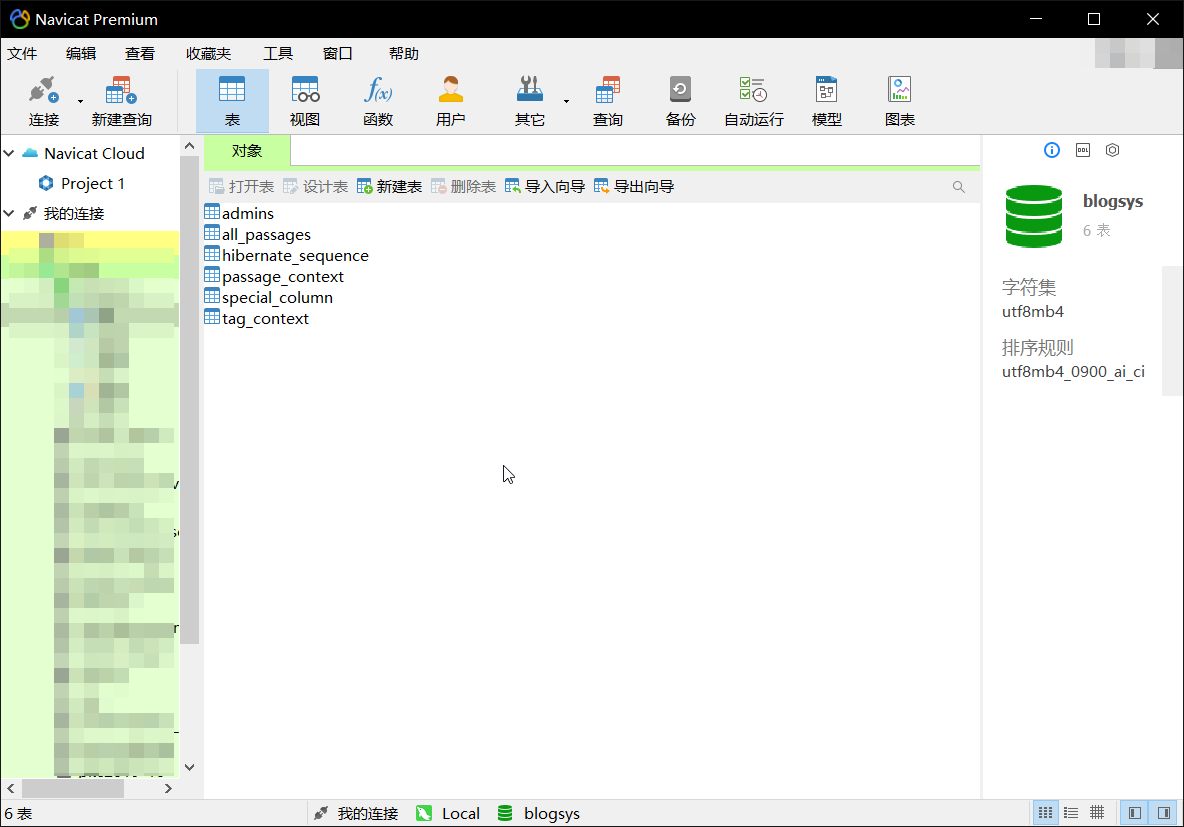Viewport: 1184px width, 827px height.
Task: Open the 函数 functions toolbar icon
Action: click(378, 100)
